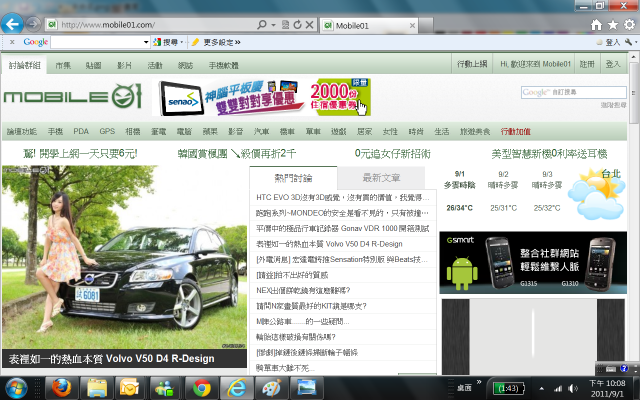
Task: Open the Gonav VDR 1000 thread
Action: [342, 229]
